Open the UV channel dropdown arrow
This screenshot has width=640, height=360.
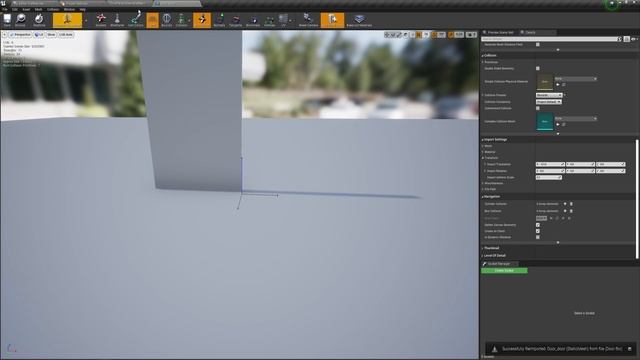[291, 20]
